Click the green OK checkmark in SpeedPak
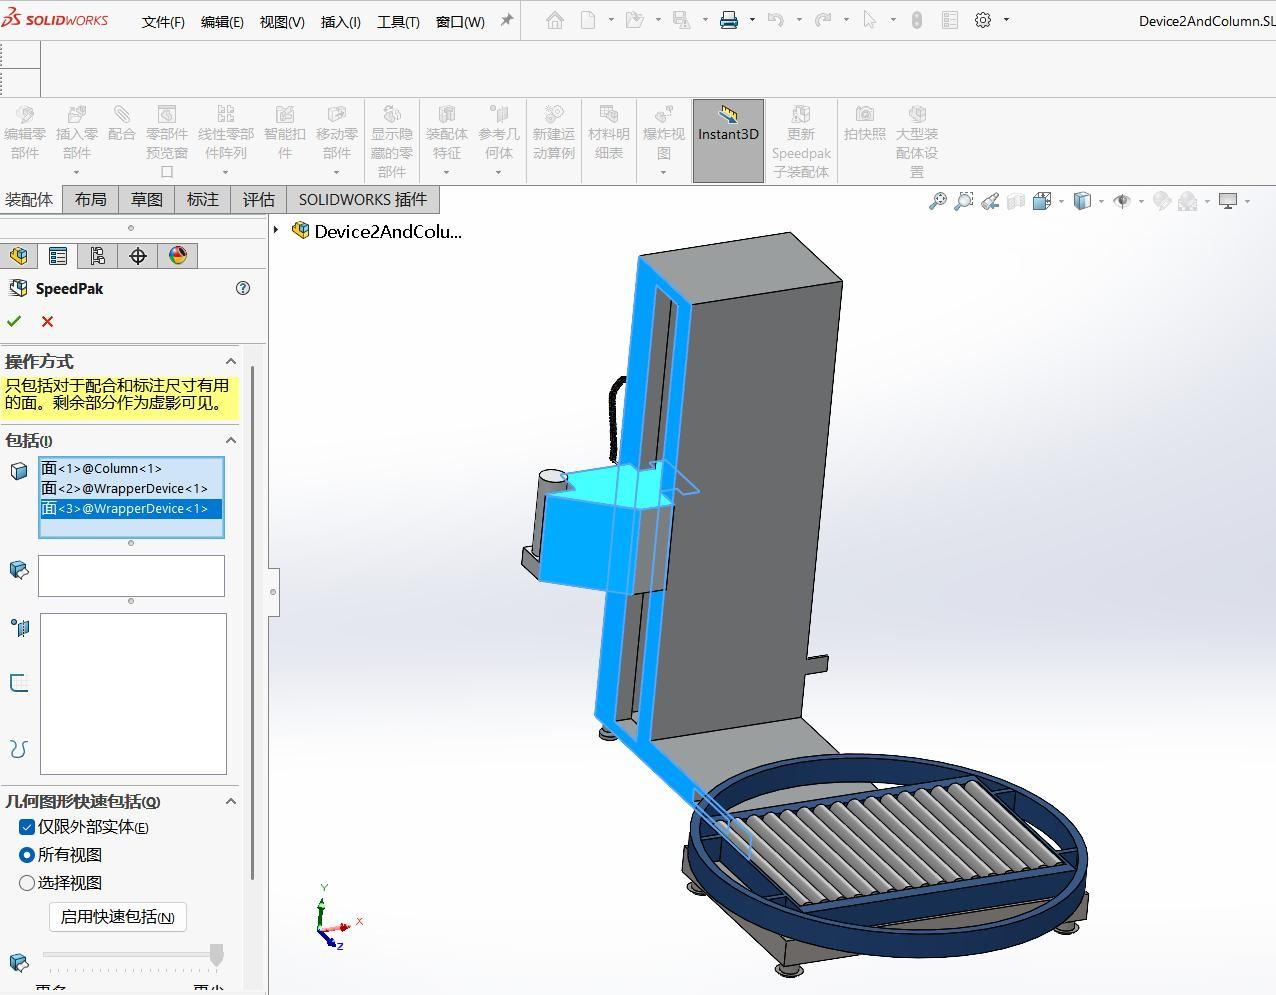Image resolution: width=1276 pixels, height=995 pixels. coord(14,321)
